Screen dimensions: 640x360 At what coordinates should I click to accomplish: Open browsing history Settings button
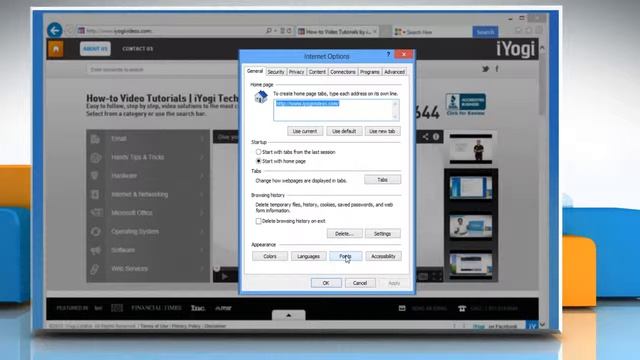pos(382,233)
